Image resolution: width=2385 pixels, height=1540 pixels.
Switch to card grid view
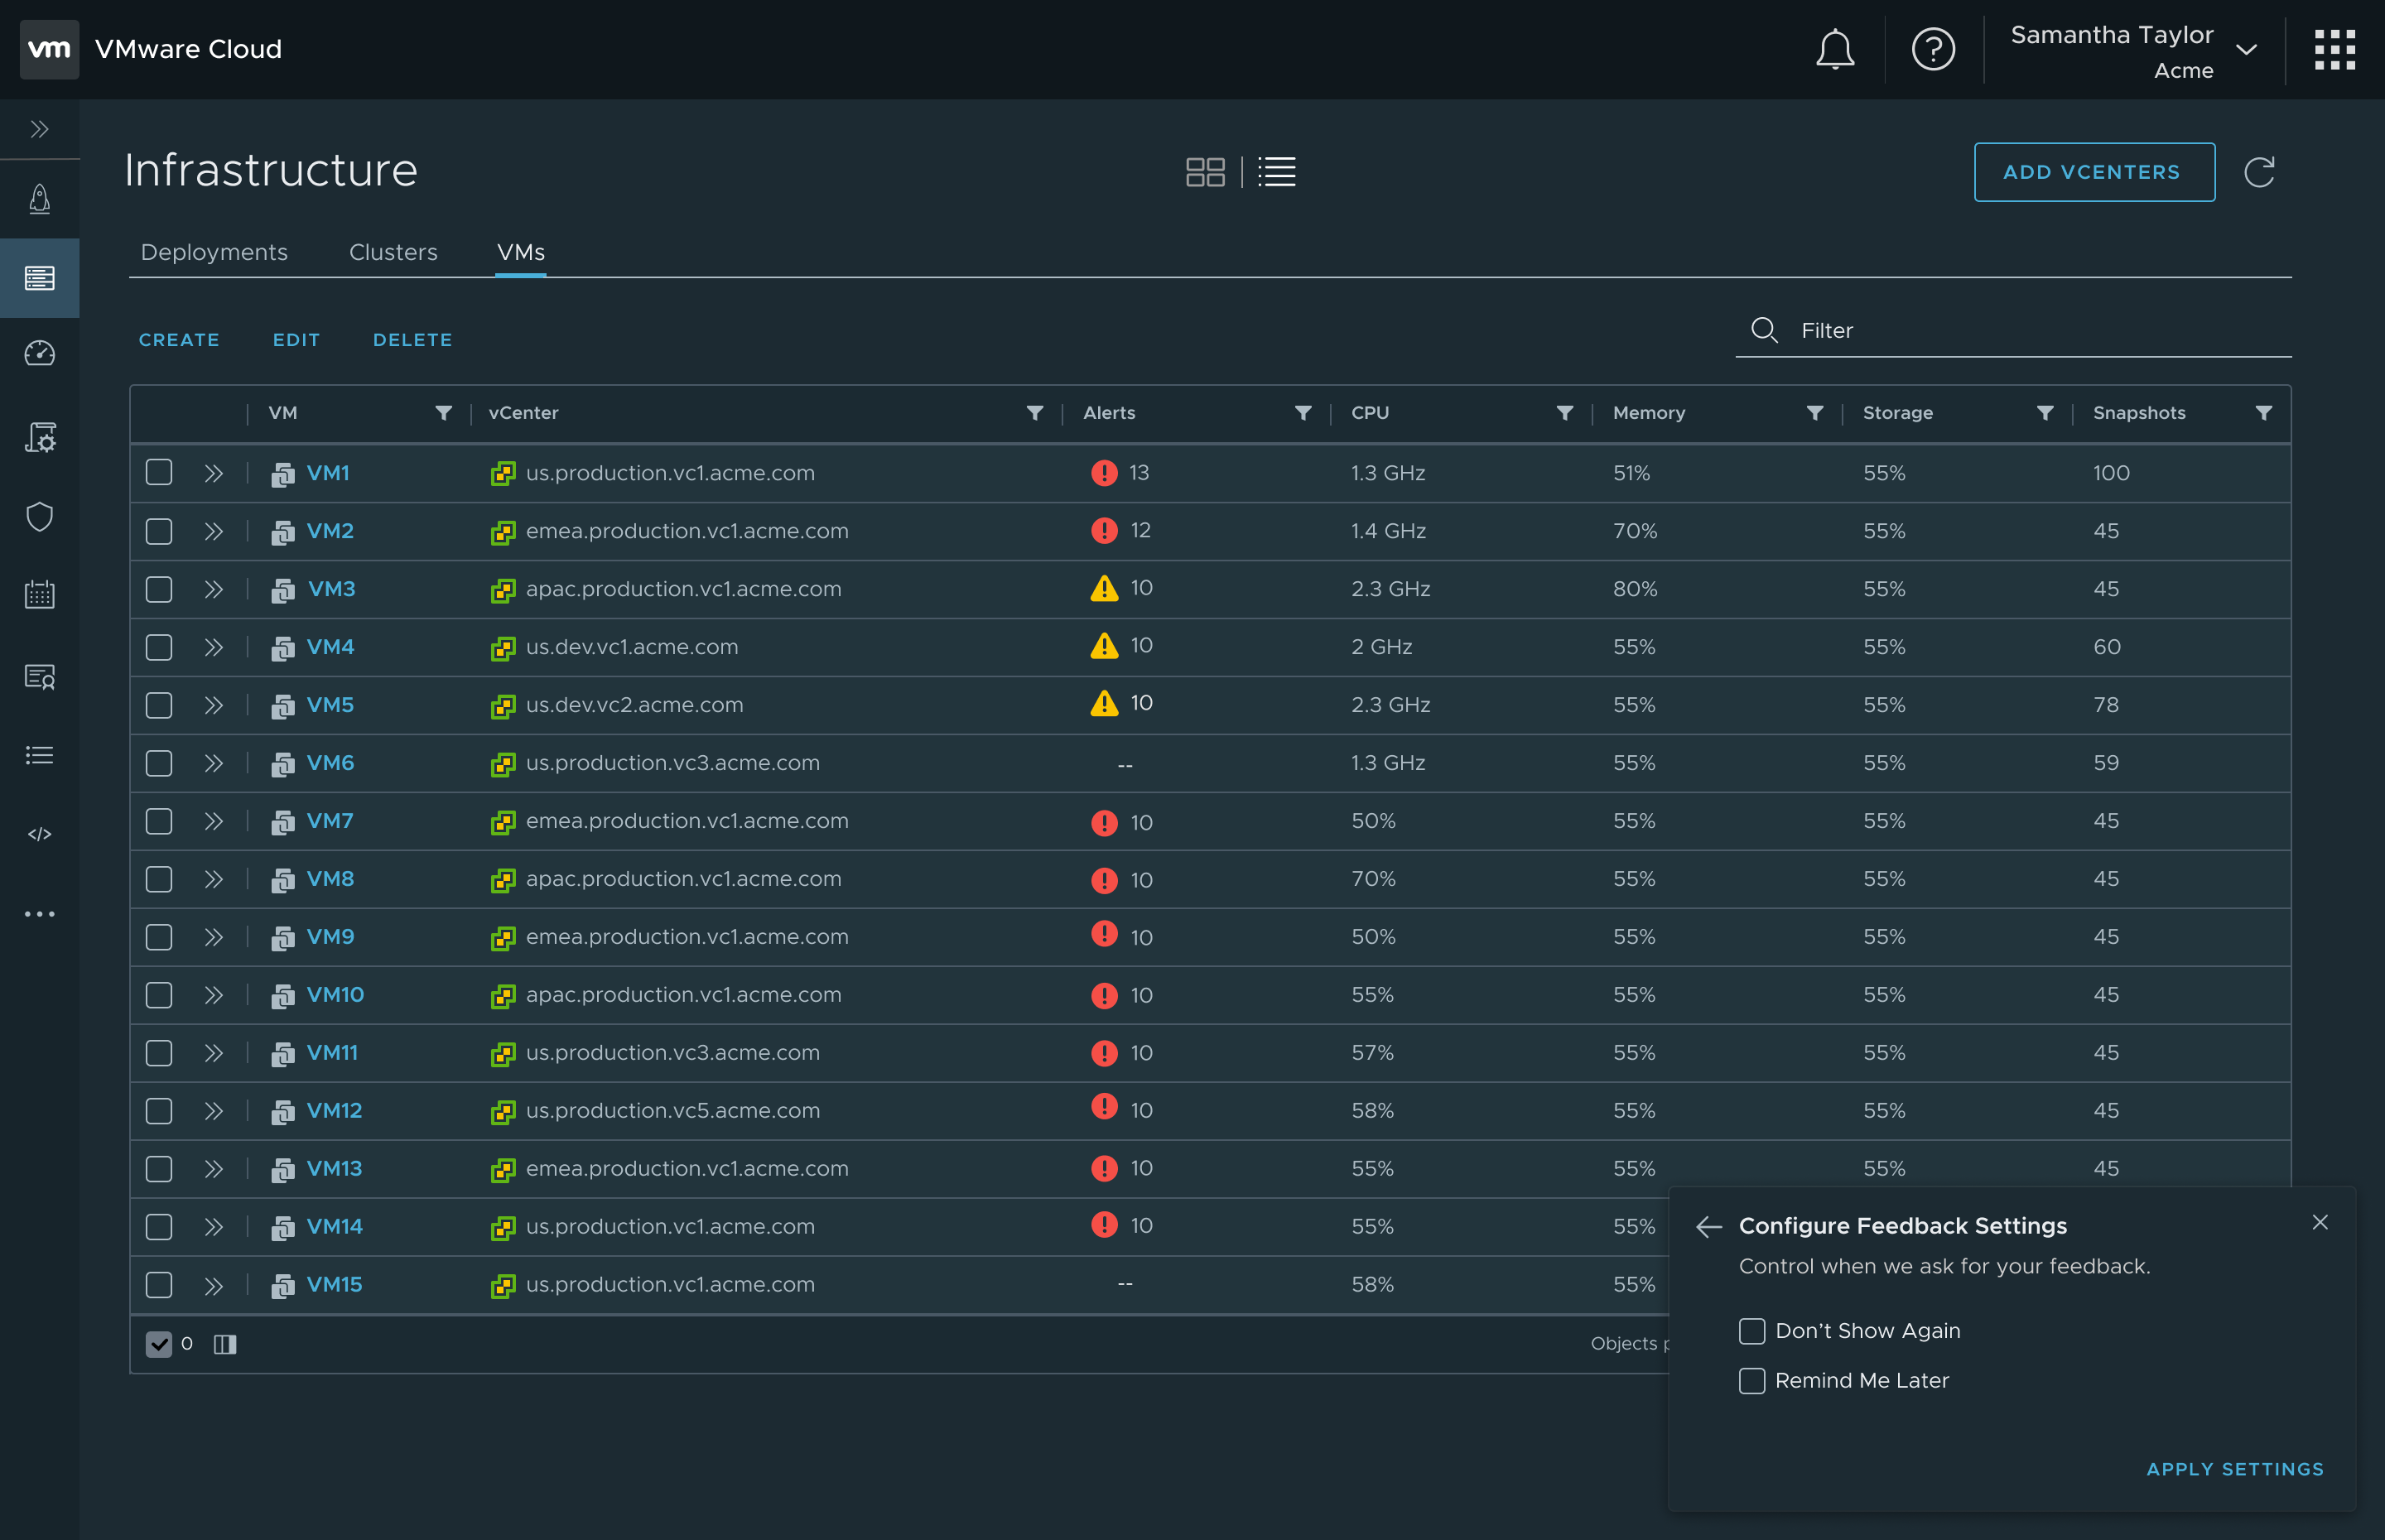click(x=1205, y=172)
